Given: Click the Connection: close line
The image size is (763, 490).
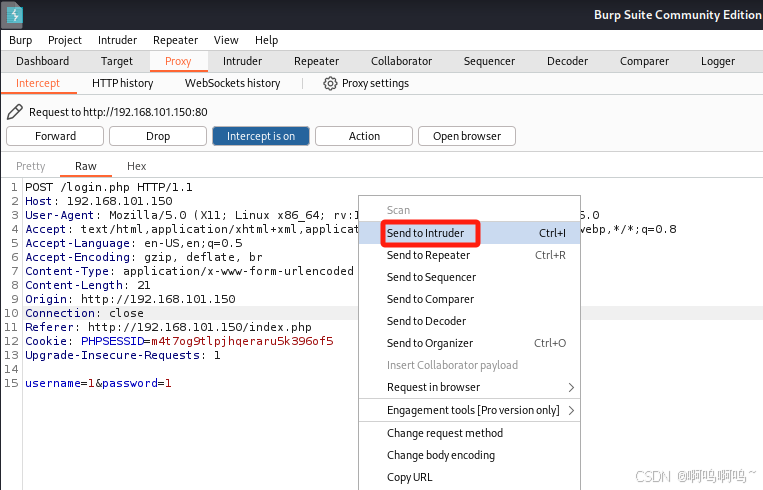Looking at the screenshot, I should point(85,313).
